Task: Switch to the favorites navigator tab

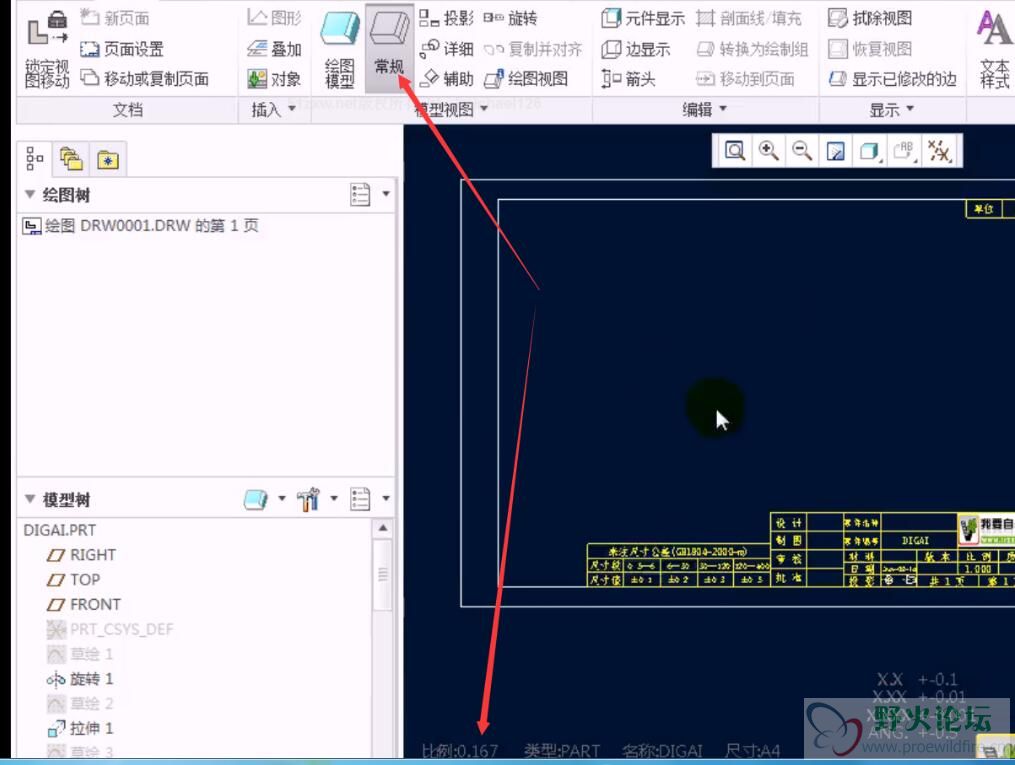Action: (108, 159)
